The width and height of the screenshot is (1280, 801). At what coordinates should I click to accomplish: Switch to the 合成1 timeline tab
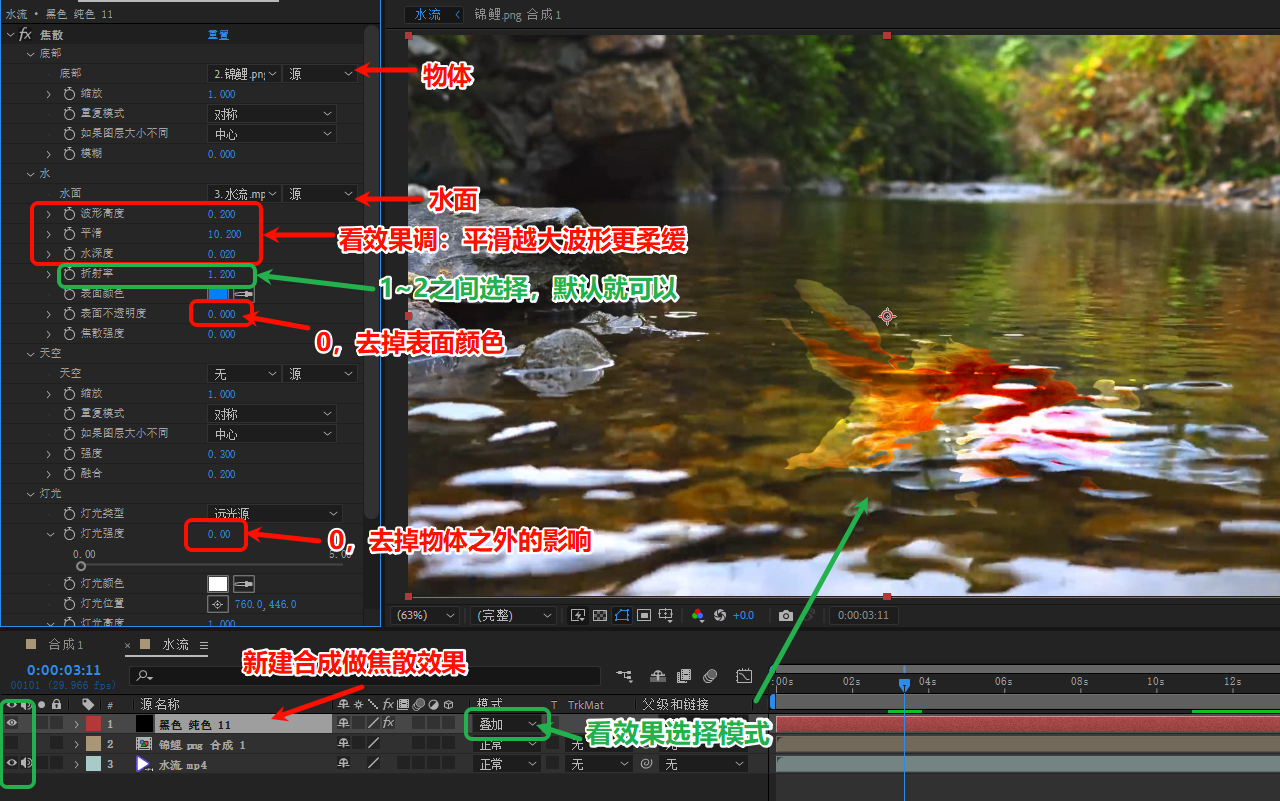tap(66, 645)
